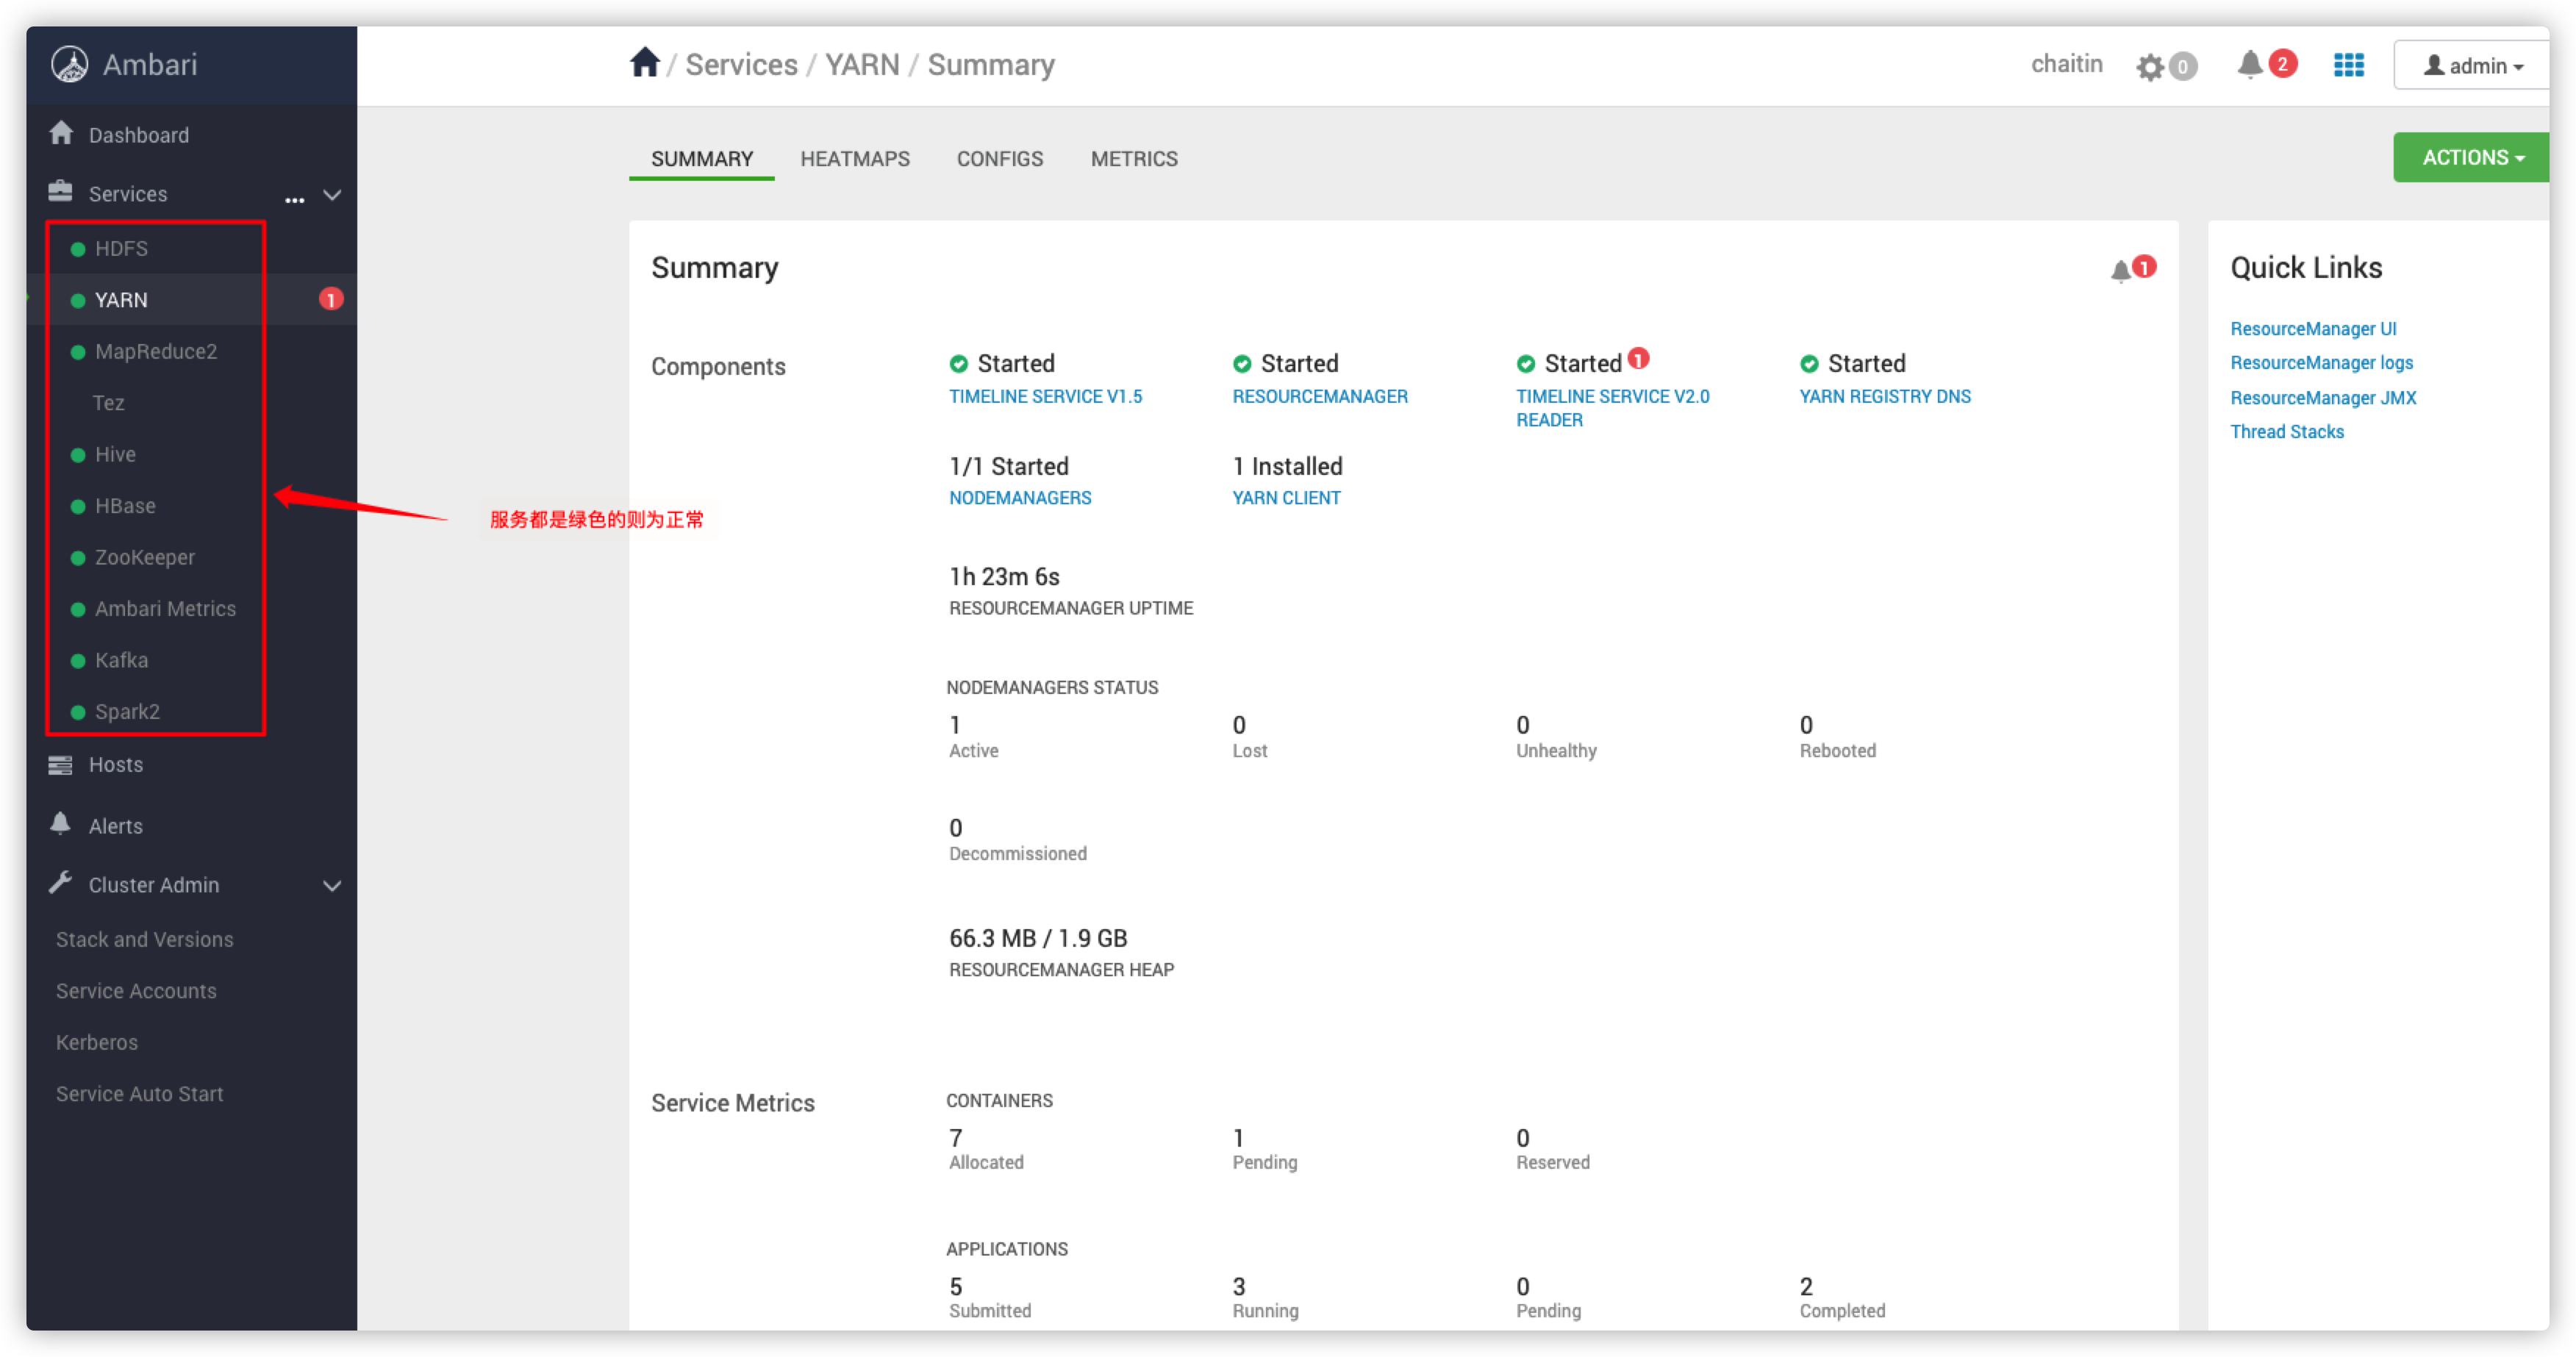The width and height of the screenshot is (2576, 1357).
Task: Click the Timeline Service V2.0 alert badge
Action: [x=1638, y=358]
